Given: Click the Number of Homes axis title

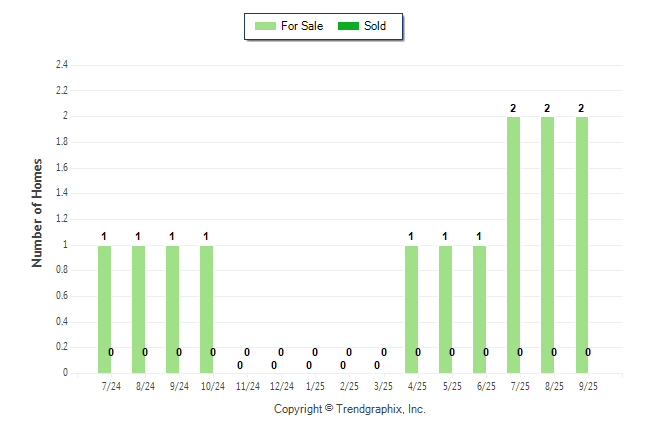Looking at the screenshot, I should pyautogui.click(x=38, y=212).
